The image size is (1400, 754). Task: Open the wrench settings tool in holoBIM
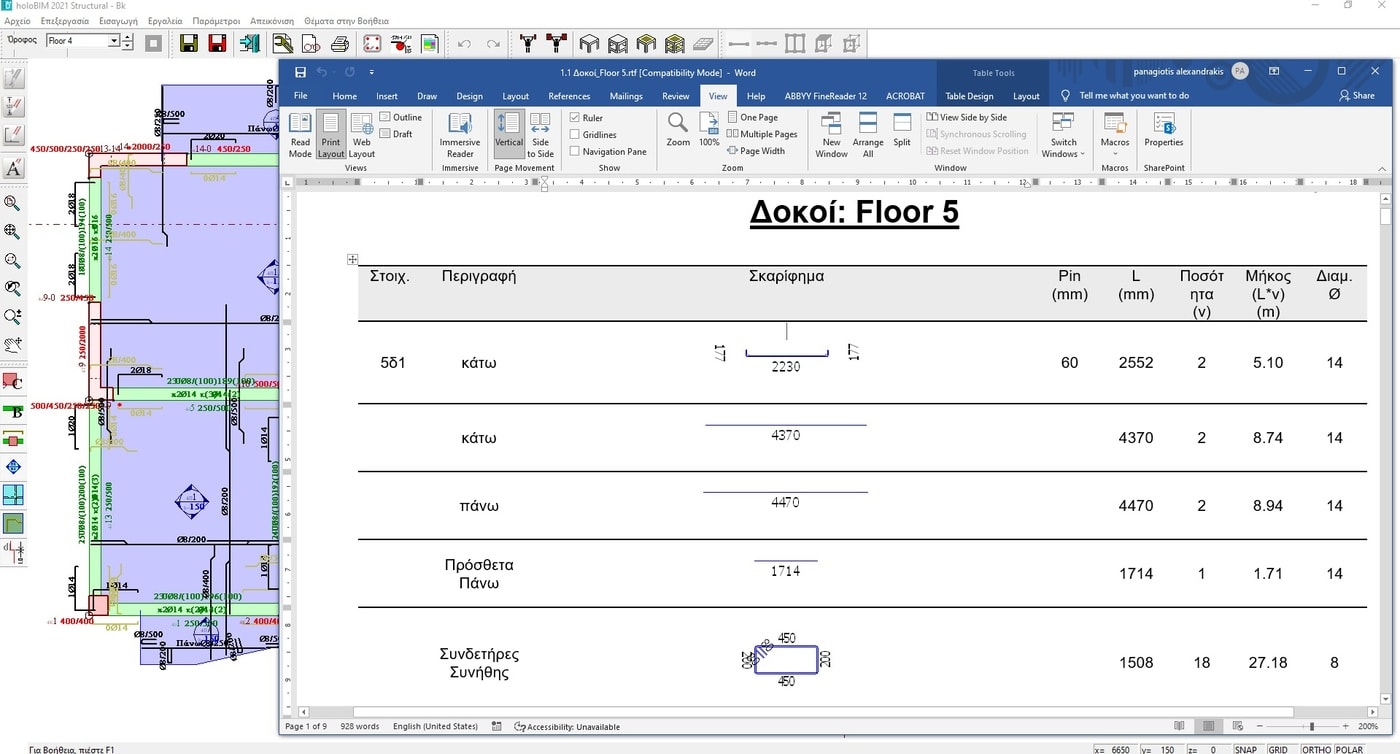click(282, 43)
